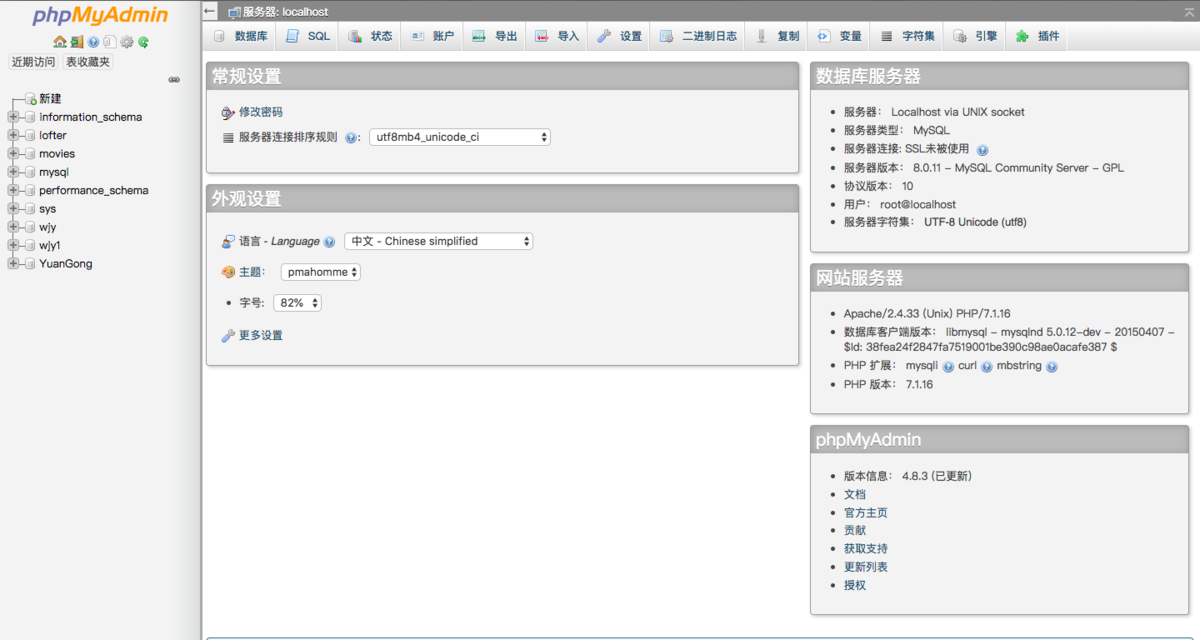
Task: Click 新建 to create a new database
Action: click(50, 99)
